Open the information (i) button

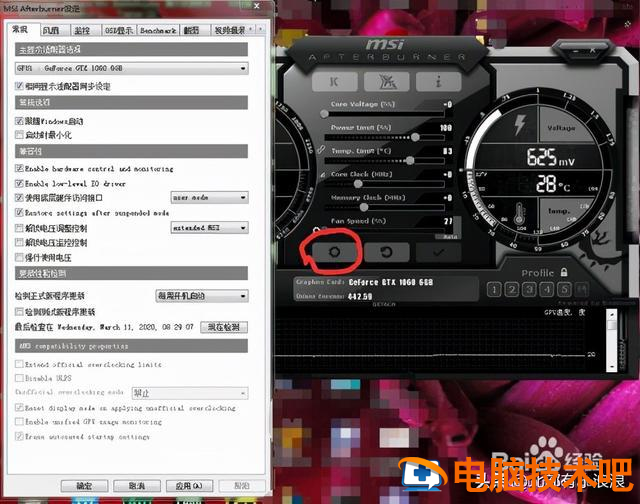438,82
